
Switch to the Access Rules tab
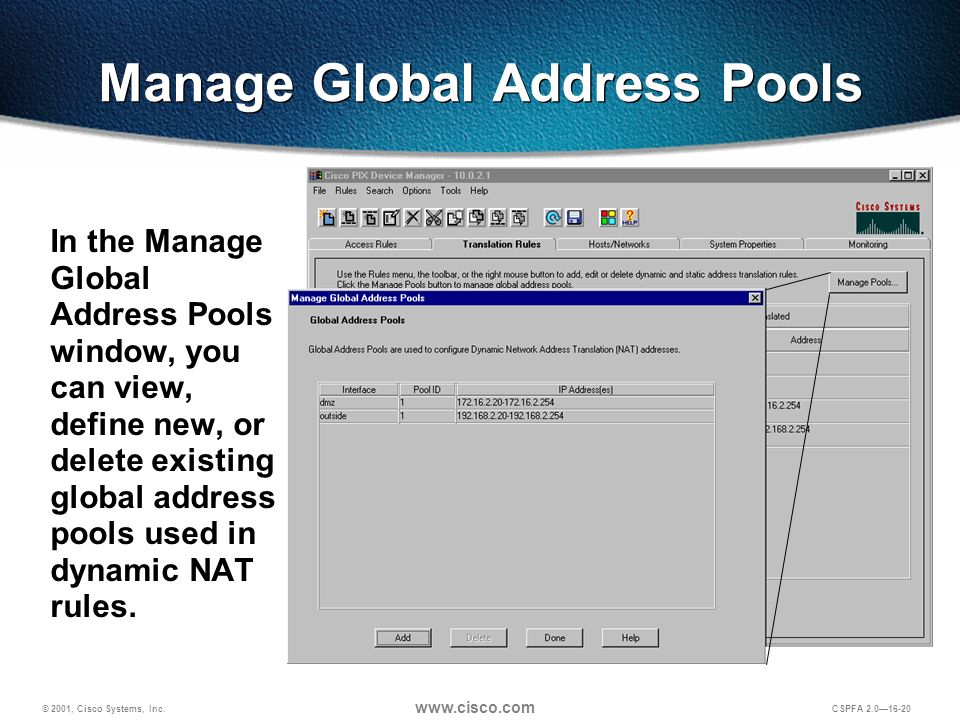[370, 244]
